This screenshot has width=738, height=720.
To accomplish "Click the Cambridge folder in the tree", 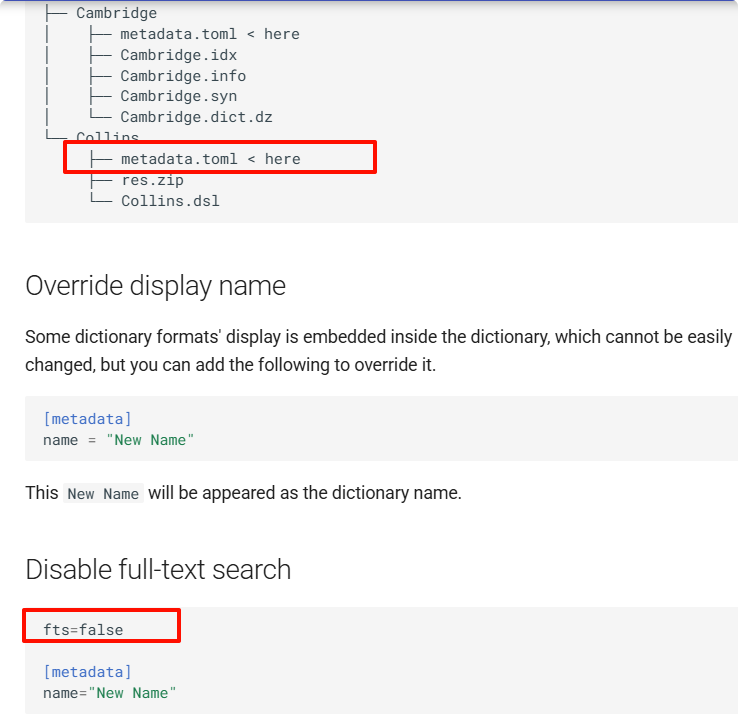I will 116,13.
